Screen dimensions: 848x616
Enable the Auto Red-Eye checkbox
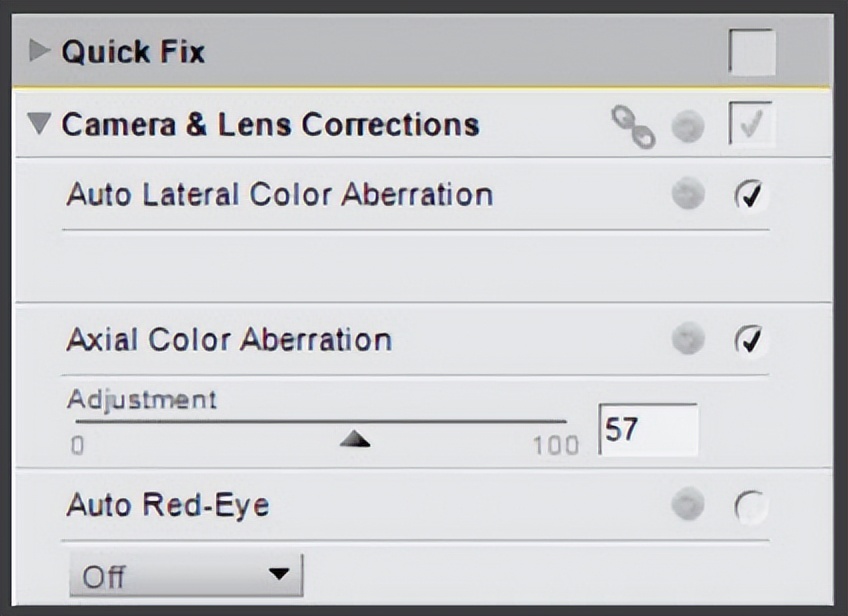[750, 507]
